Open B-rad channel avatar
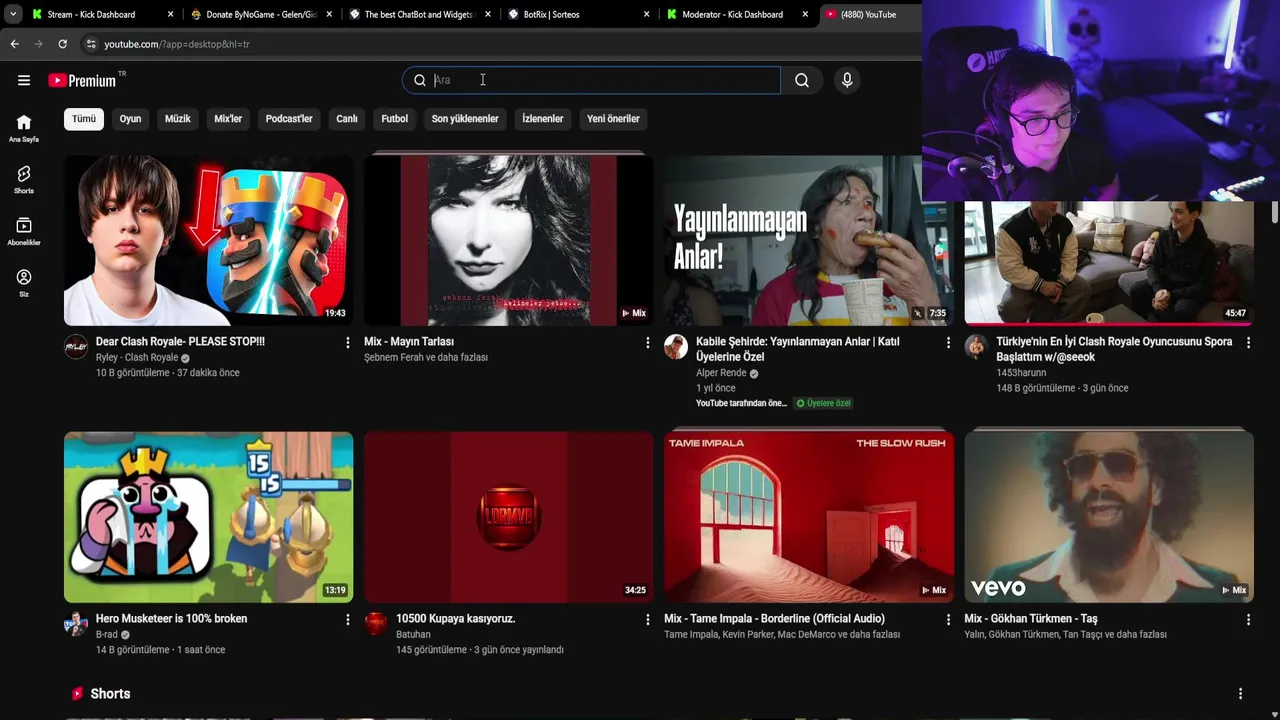The image size is (1280, 720). (x=76, y=623)
